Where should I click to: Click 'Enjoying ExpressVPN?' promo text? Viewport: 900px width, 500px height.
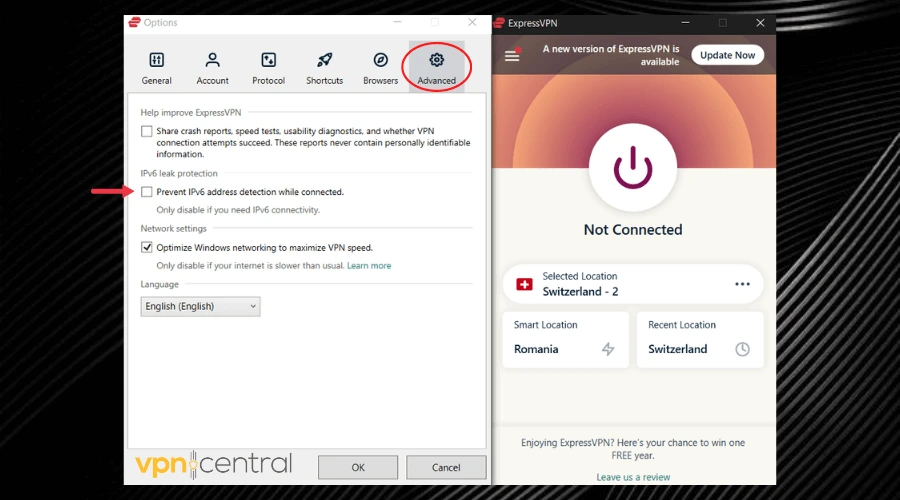(633, 449)
